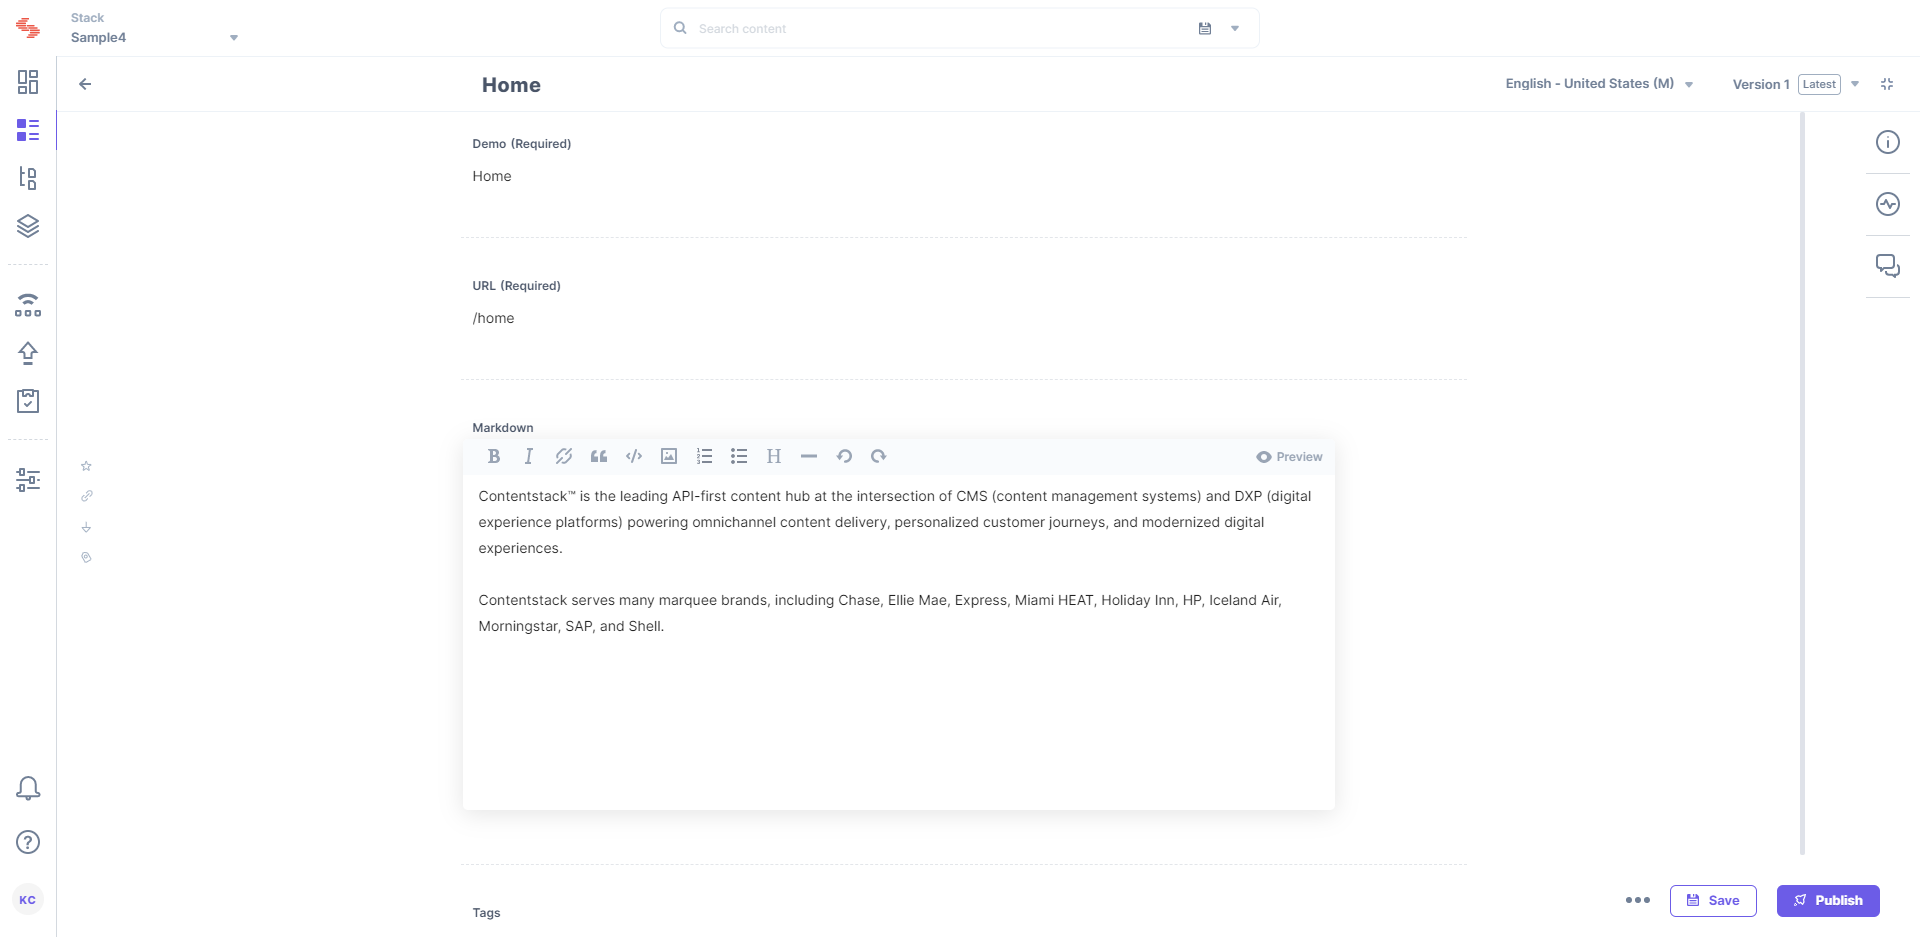
Task: Click the small tag icon beside editor
Action: [86, 558]
